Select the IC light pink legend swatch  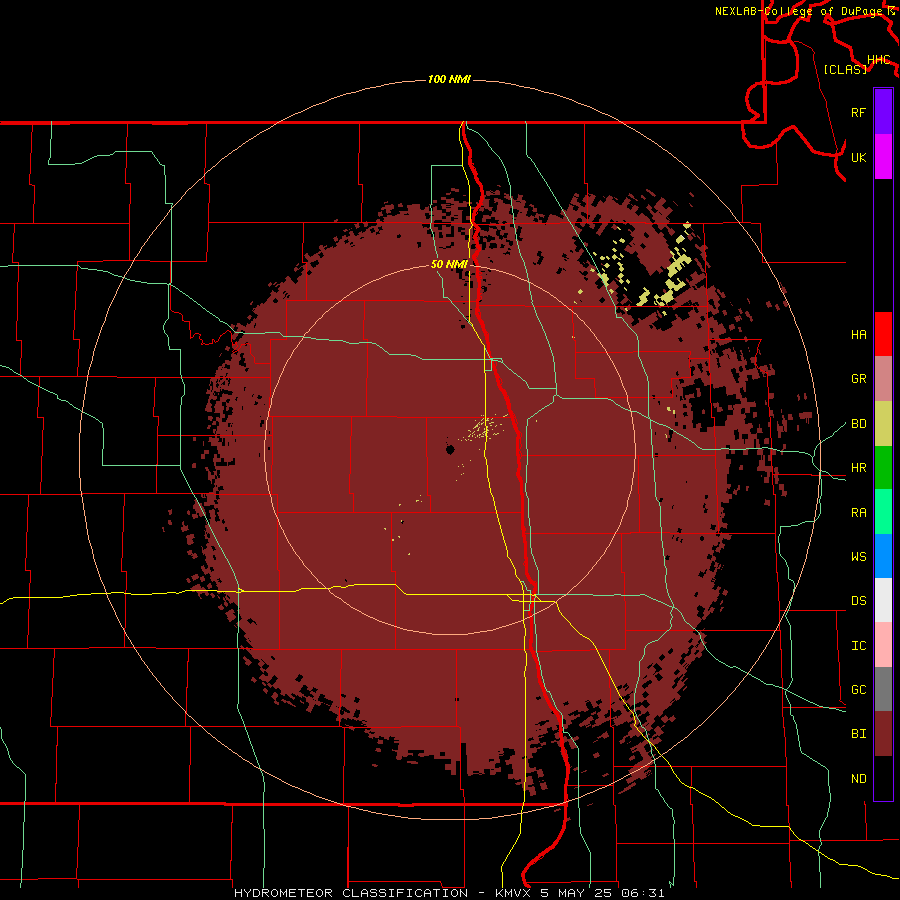[x=883, y=645]
